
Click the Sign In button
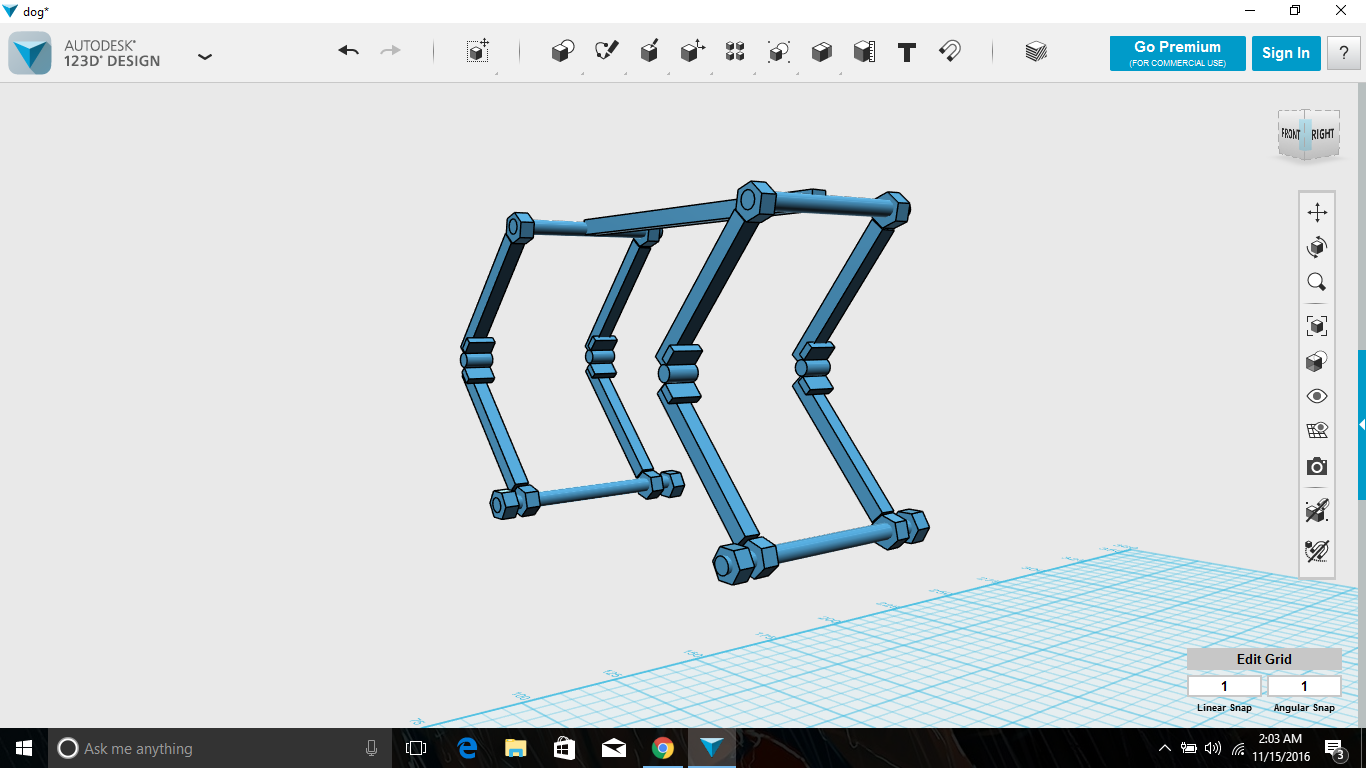[1286, 53]
